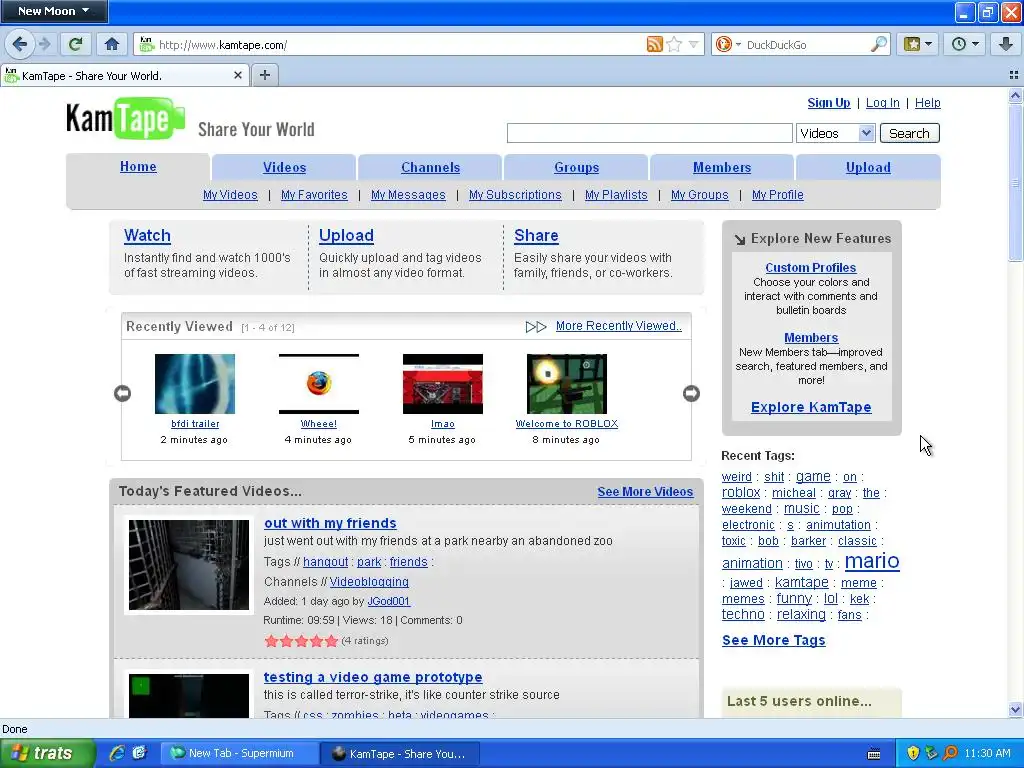1024x768 pixels.
Task: Open My Messages submenu link
Action: click(x=408, y=195)
